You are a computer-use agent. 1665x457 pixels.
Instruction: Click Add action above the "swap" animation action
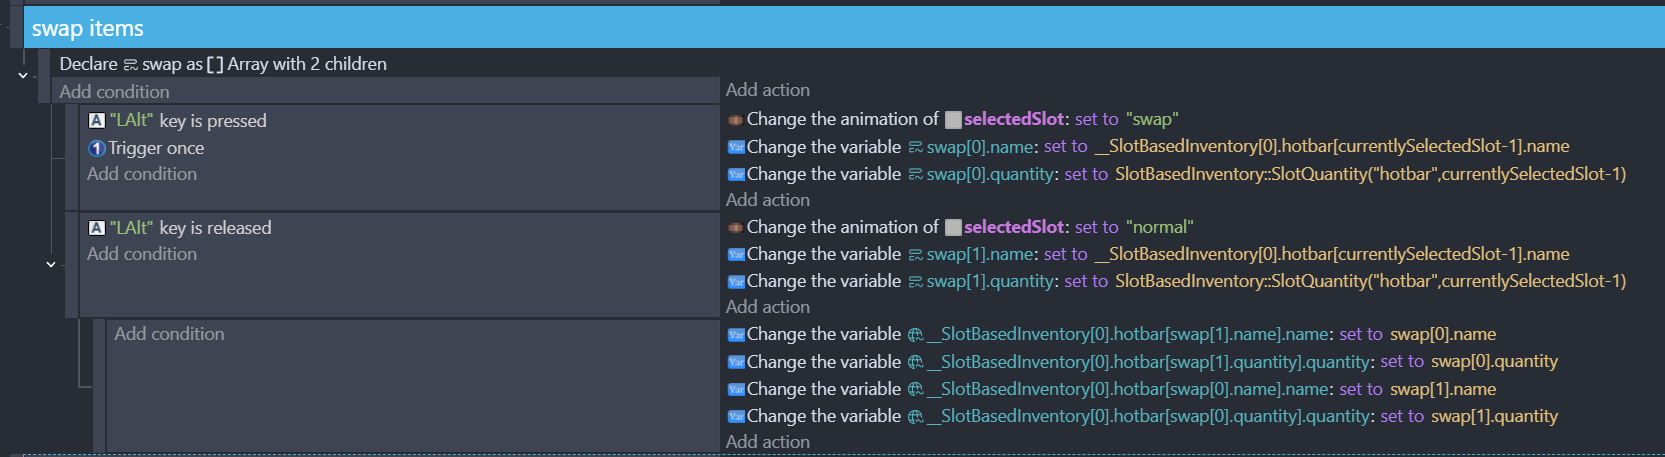(x=768, y=90)
